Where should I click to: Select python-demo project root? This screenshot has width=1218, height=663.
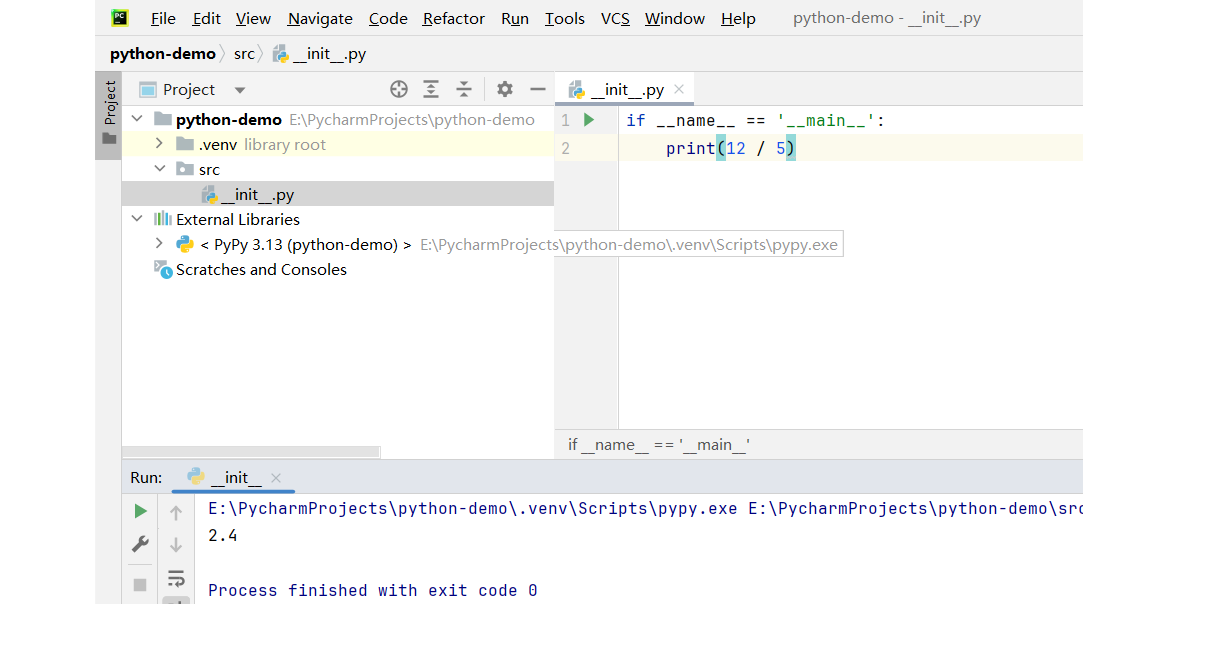point(229,119)
